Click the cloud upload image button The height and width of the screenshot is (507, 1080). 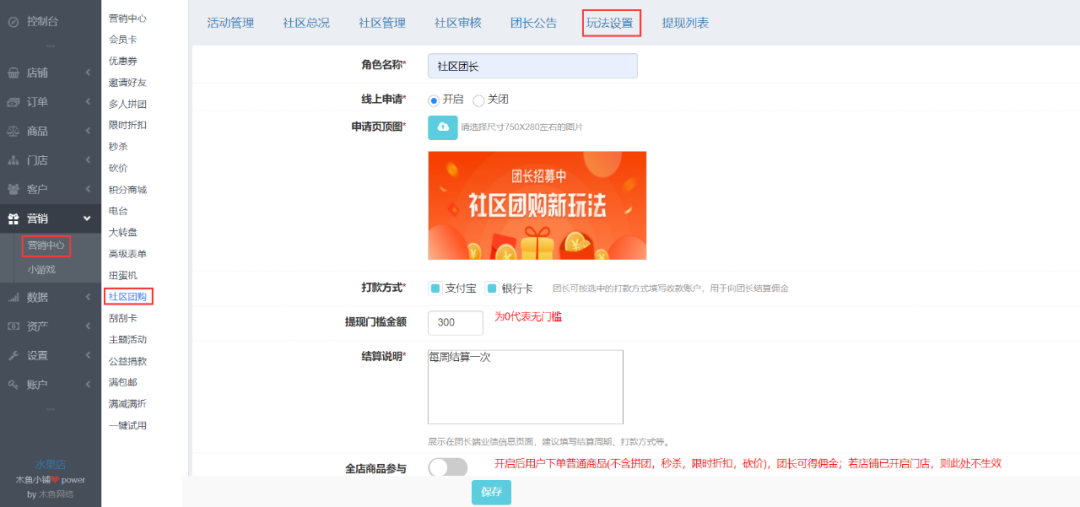(x=443, y=128)
